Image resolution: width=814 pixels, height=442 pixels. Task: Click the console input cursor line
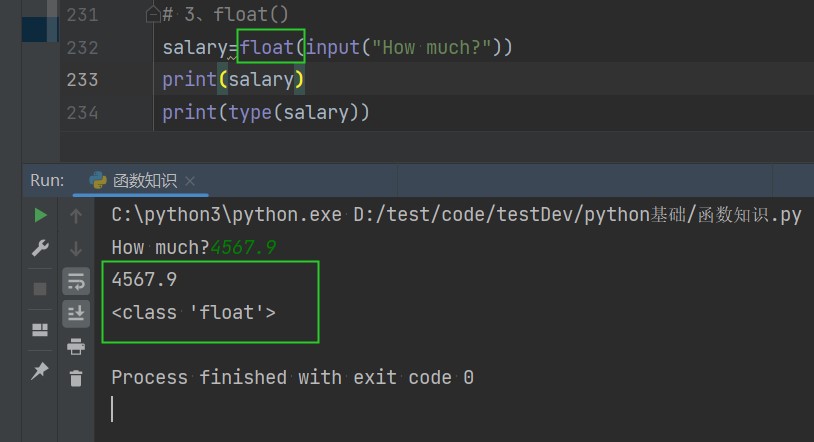[x=113, y=409]
